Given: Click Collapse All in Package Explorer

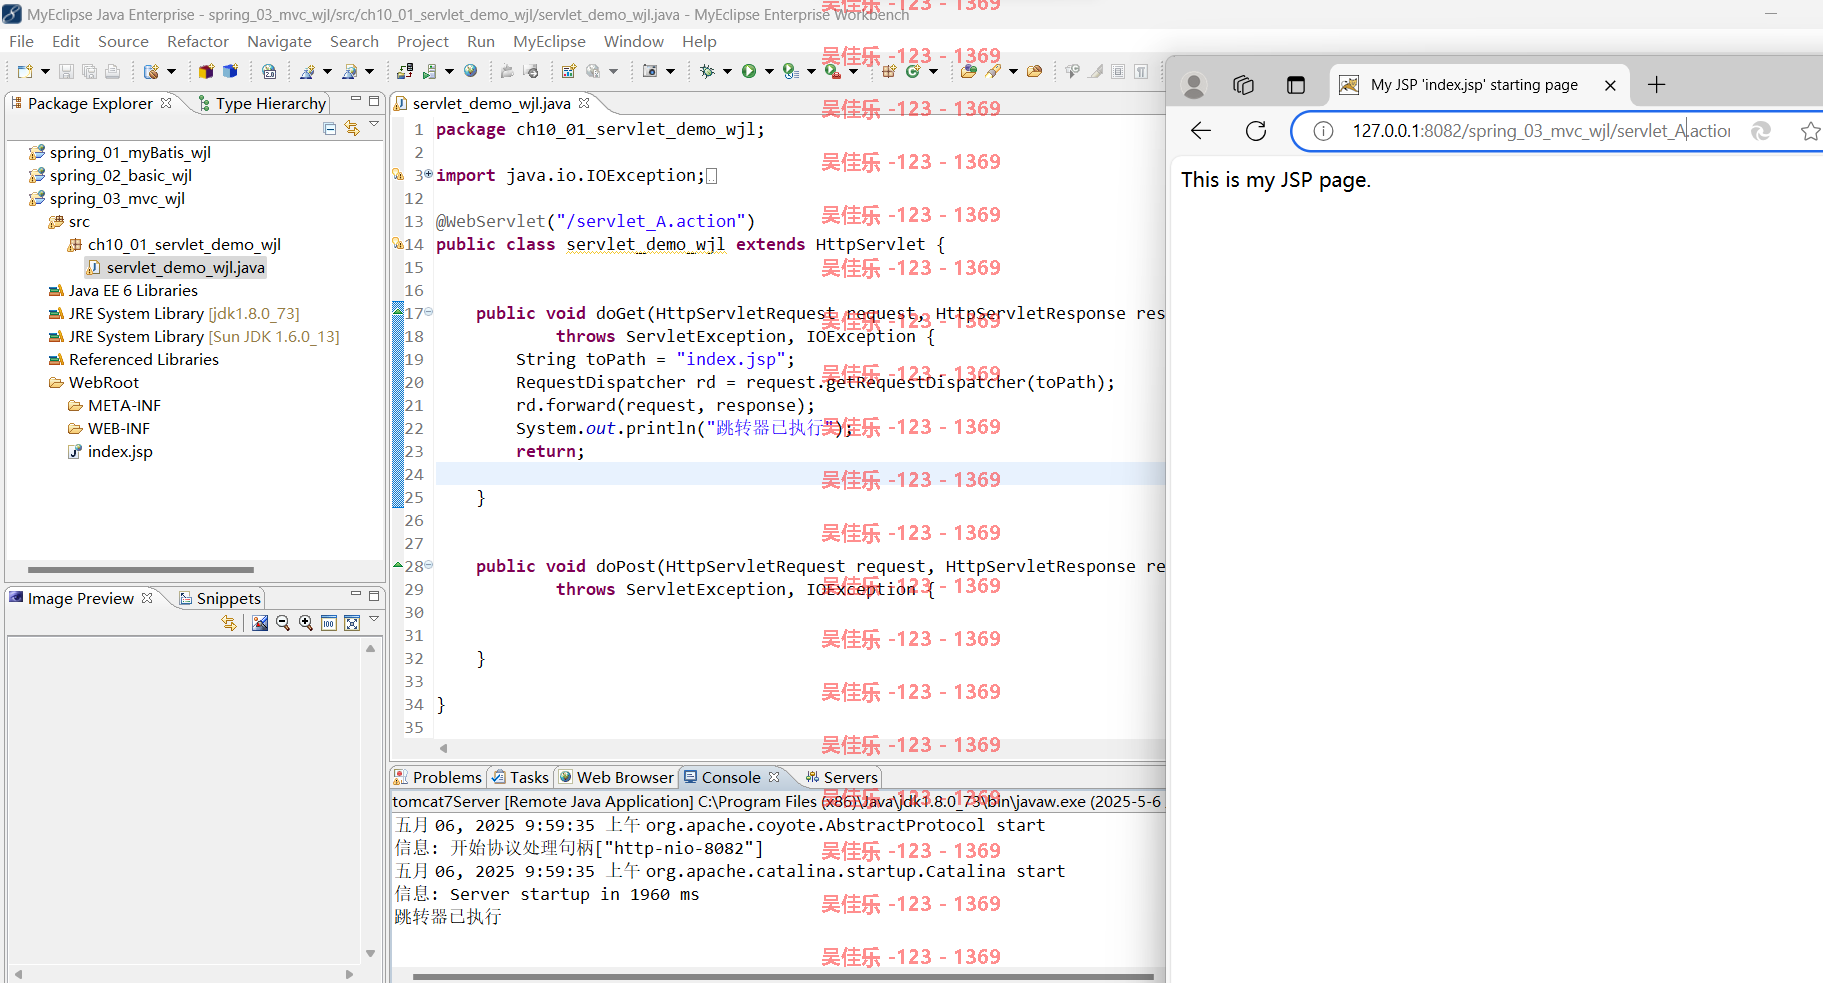Looking at the screenshot, I should coord(330,128).
